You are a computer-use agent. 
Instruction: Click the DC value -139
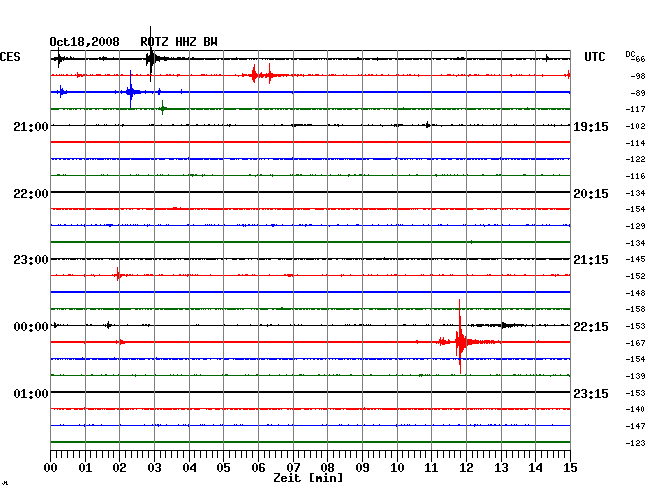[x=635, y=376]
